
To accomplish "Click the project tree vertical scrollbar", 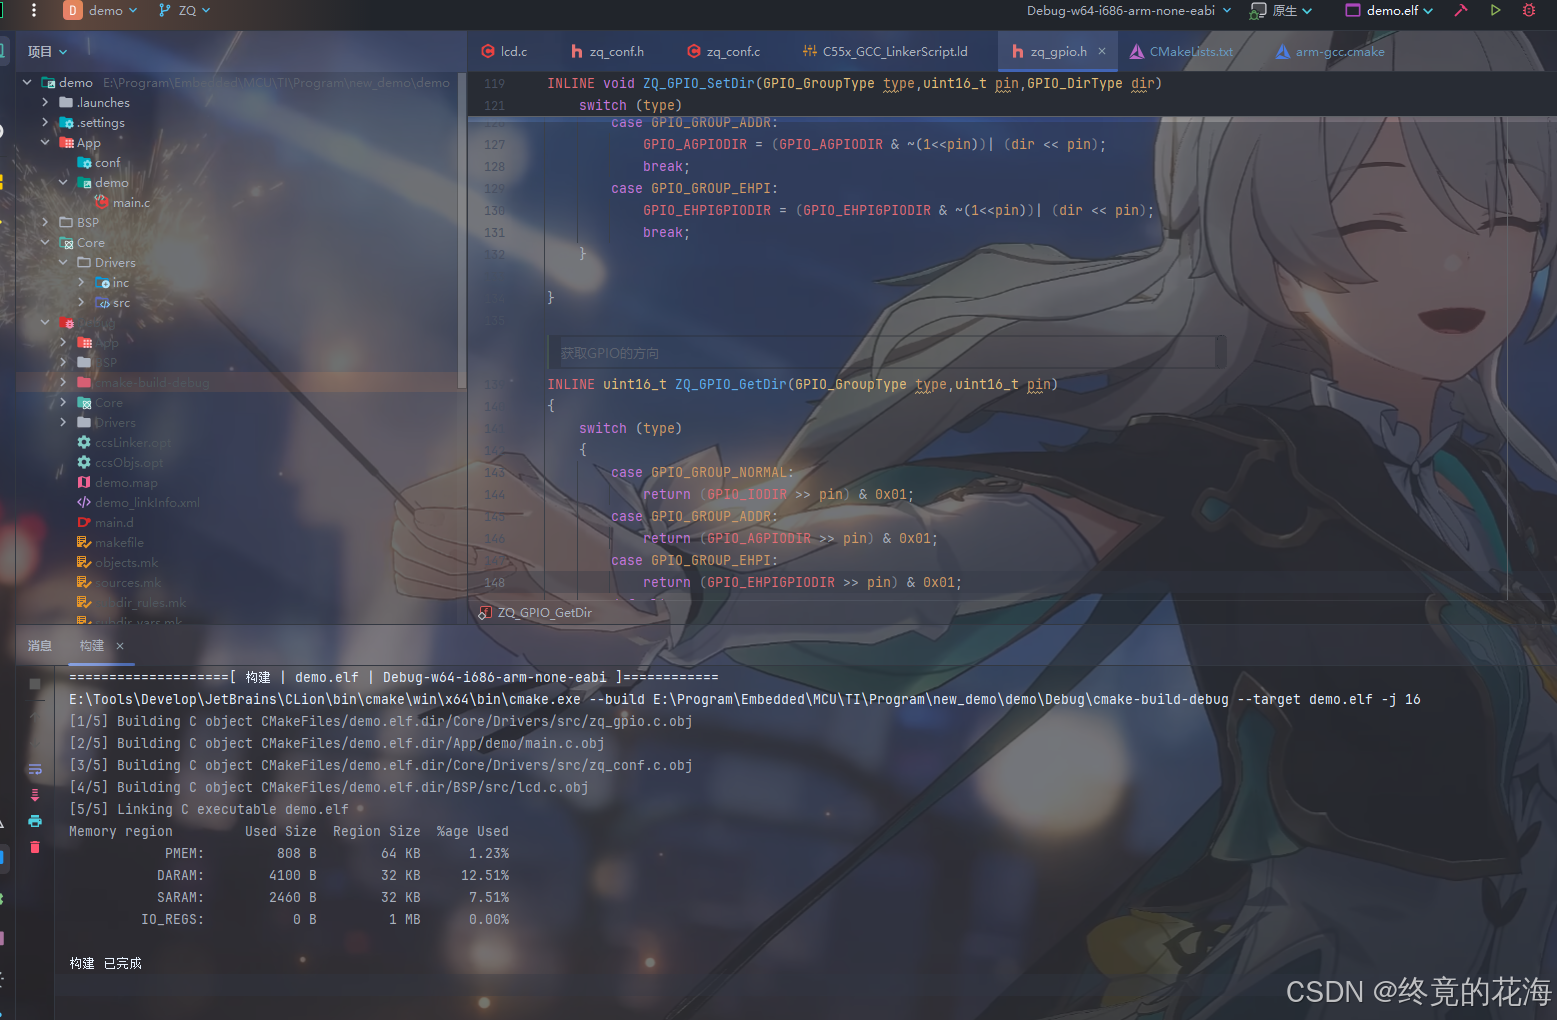I will coord(461,230).
